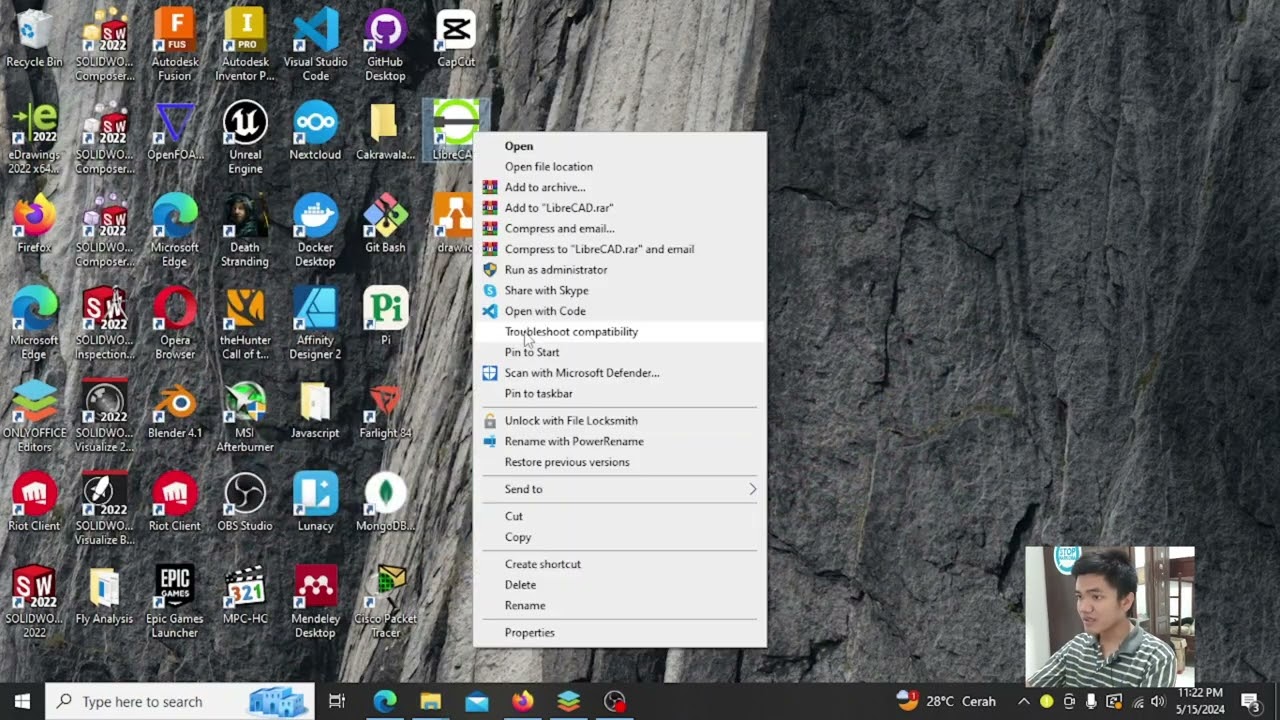Select the MongoDB Compass shortcut
This screenshot has width=1280, height=720.
[x=385, y=504]
